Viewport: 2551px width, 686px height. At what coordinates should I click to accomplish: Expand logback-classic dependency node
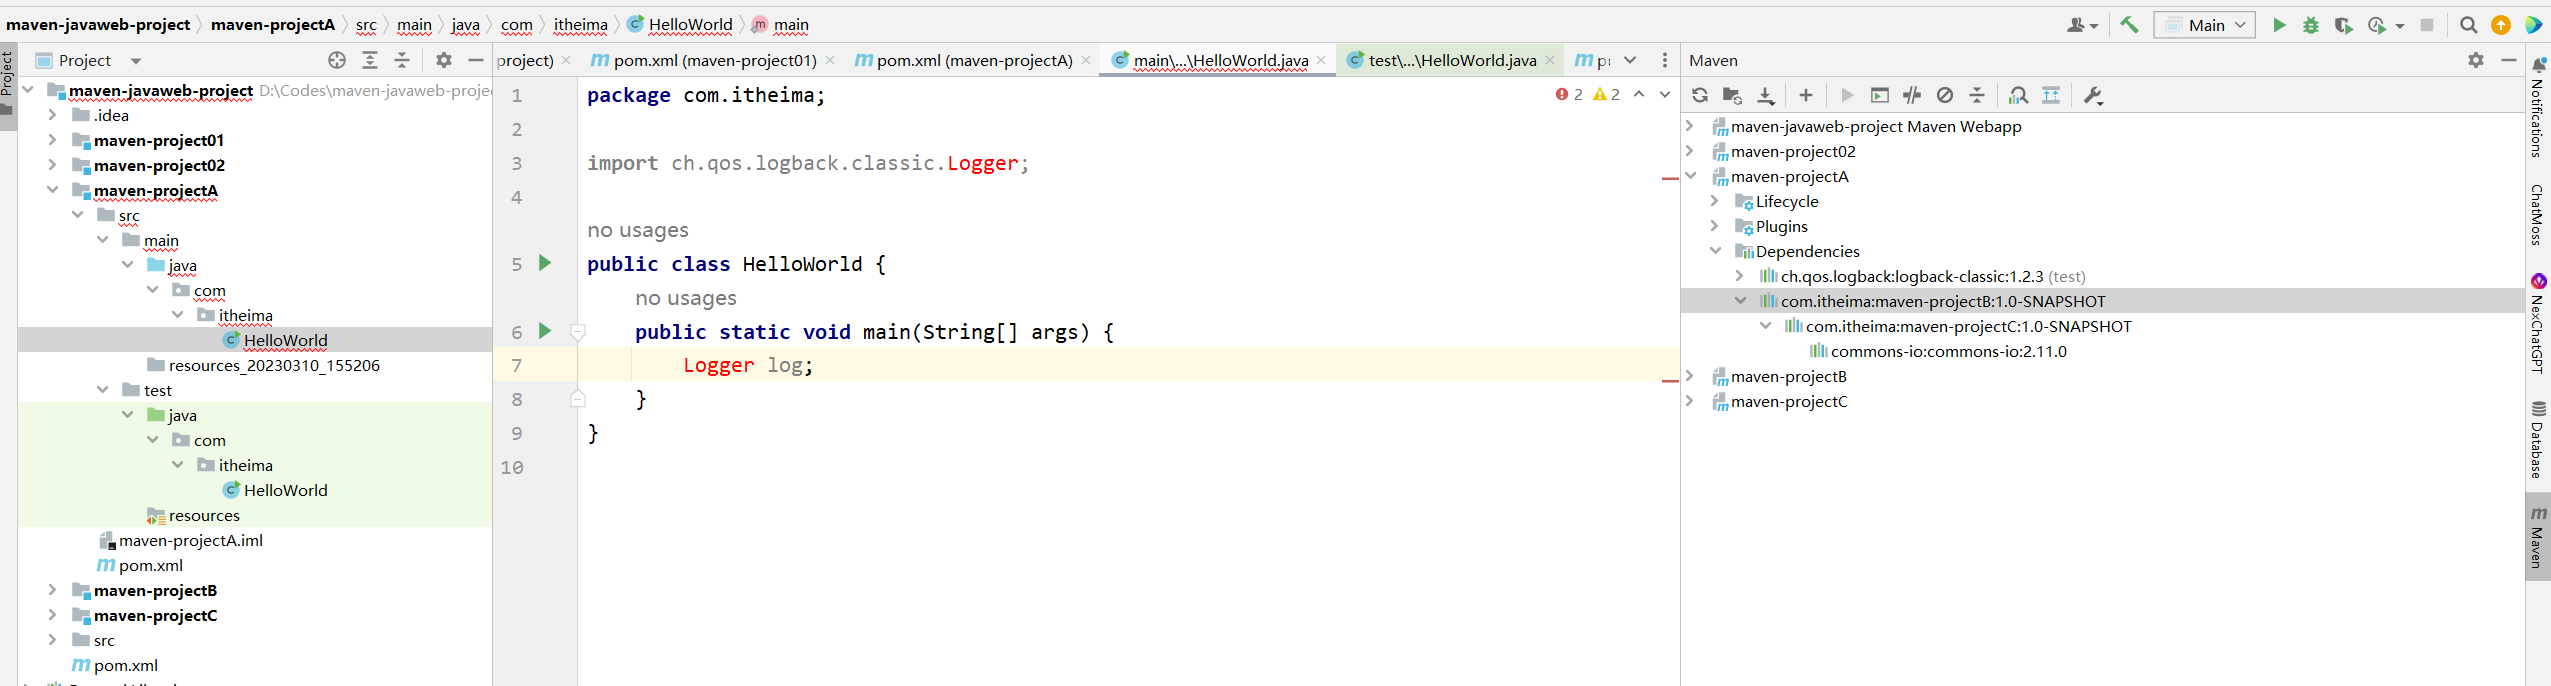[x=1740, y=276]
